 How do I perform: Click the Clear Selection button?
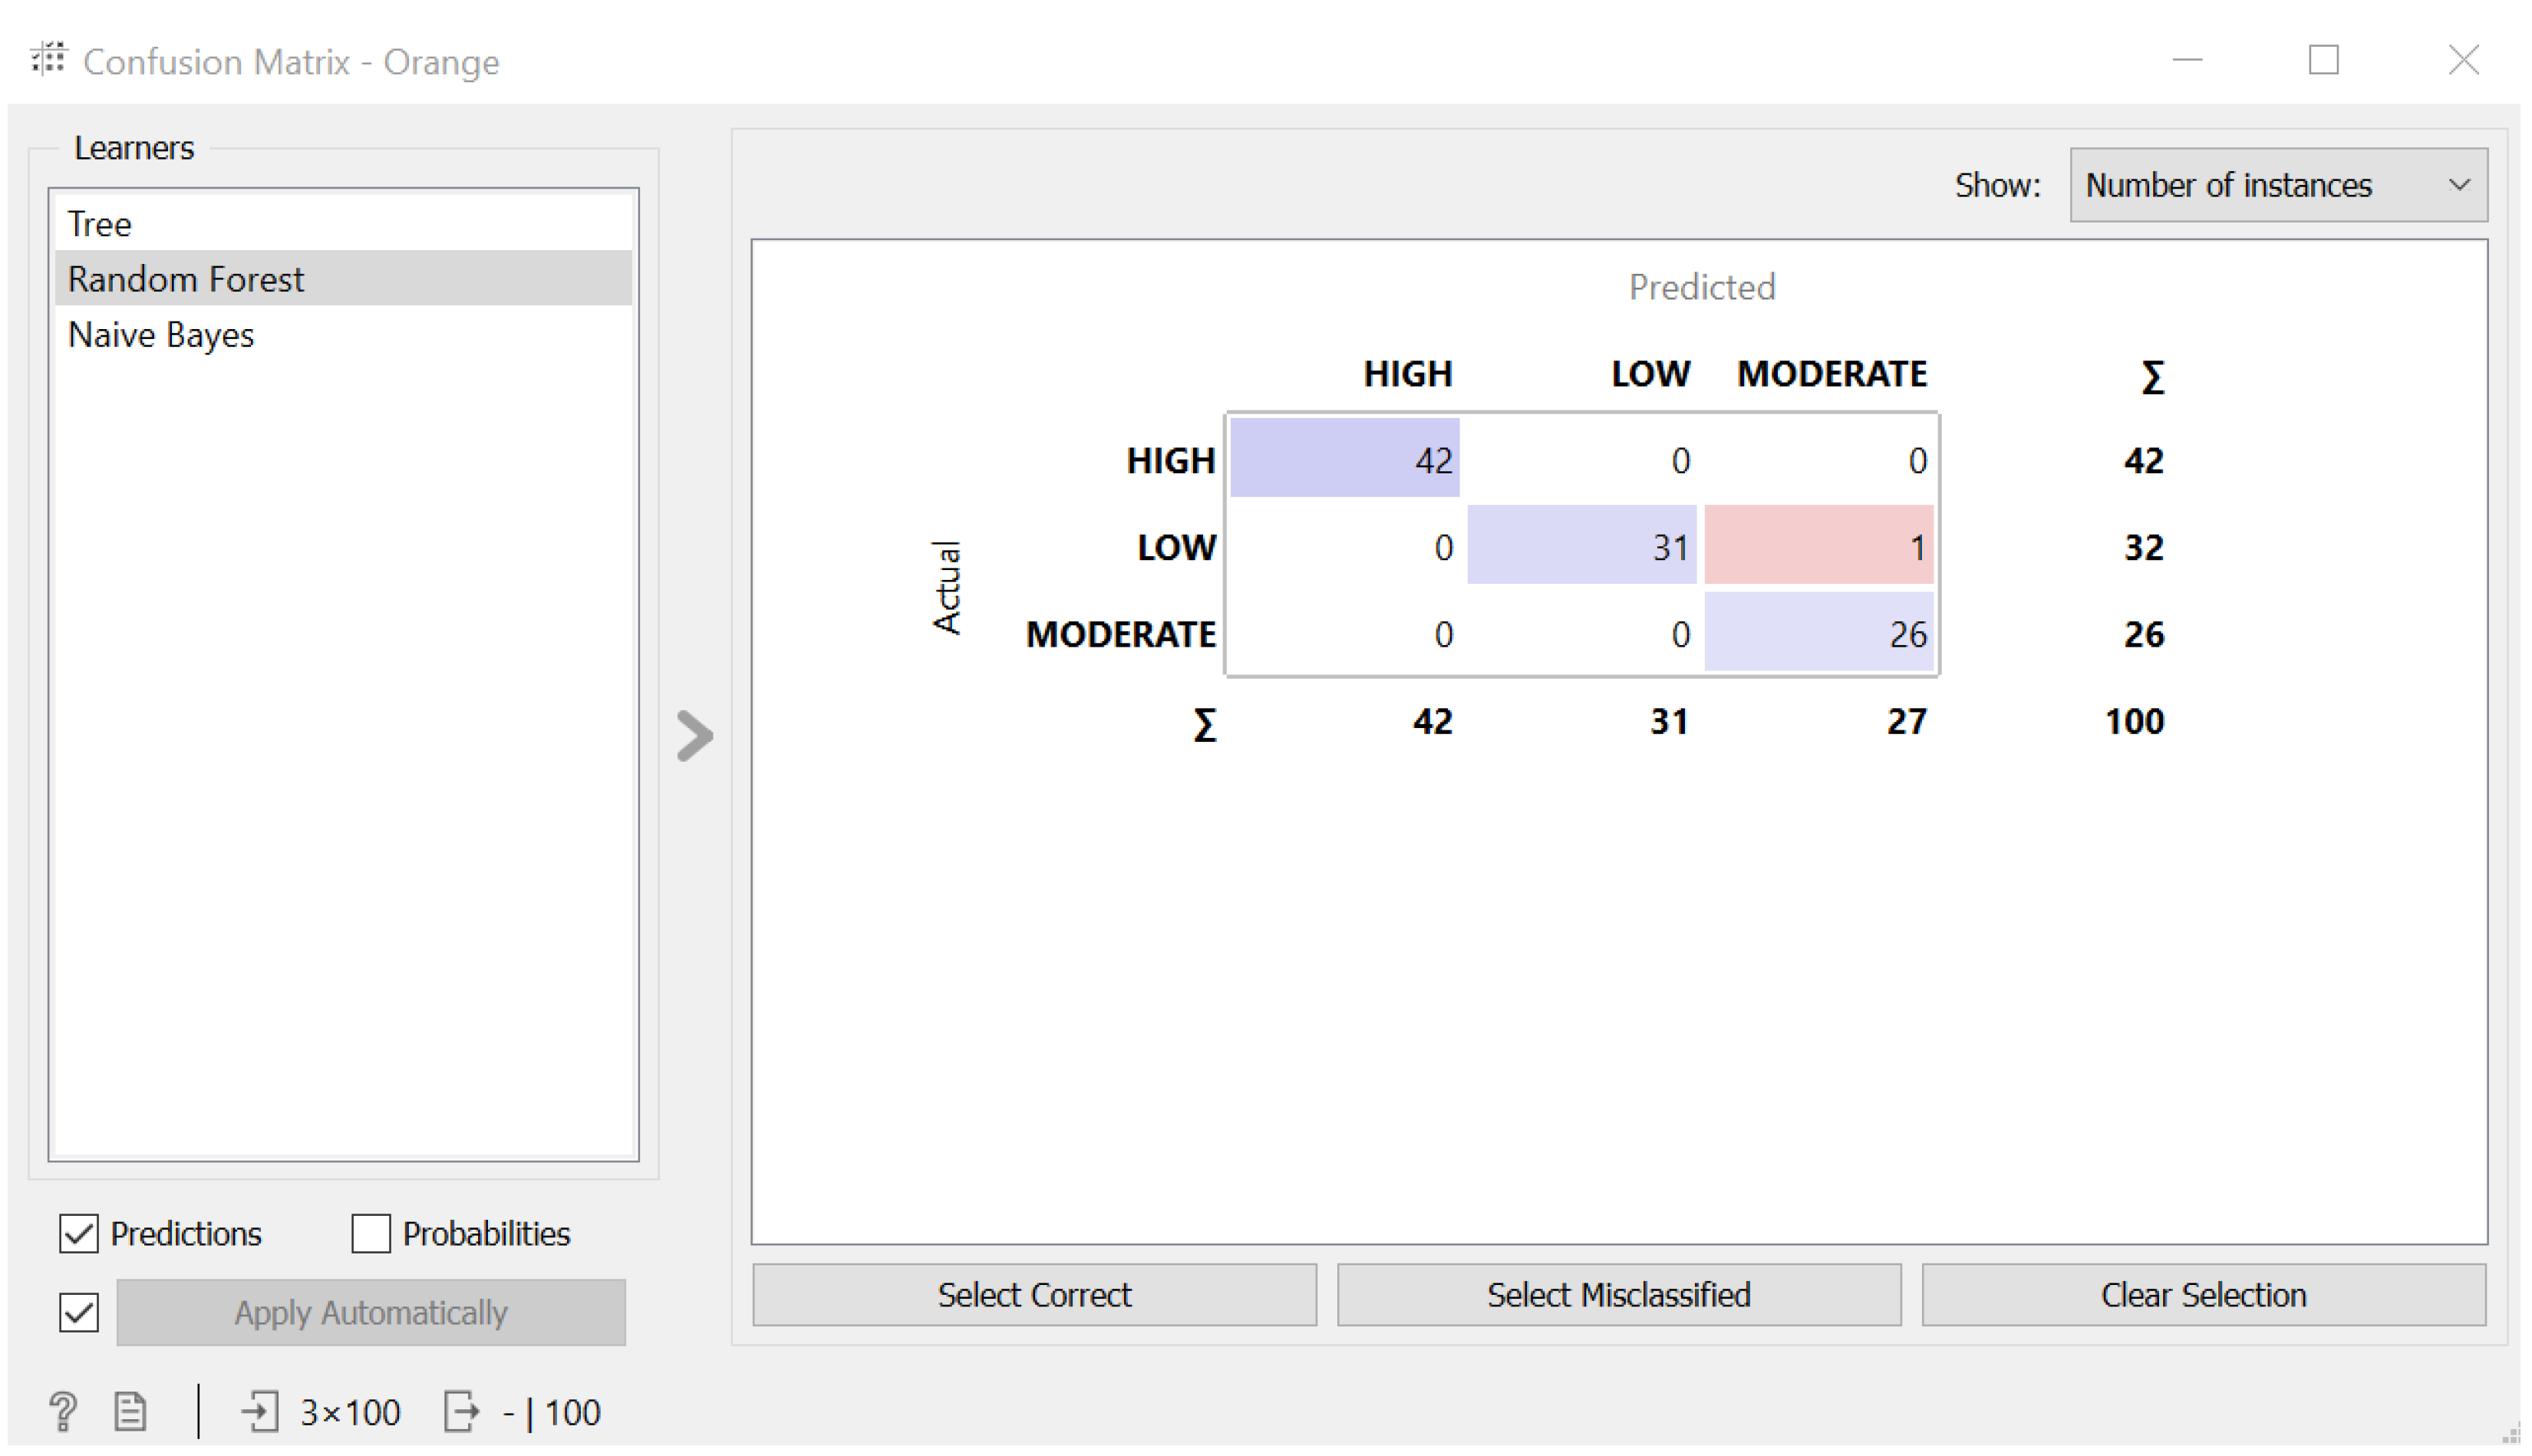(2202, 1294)
